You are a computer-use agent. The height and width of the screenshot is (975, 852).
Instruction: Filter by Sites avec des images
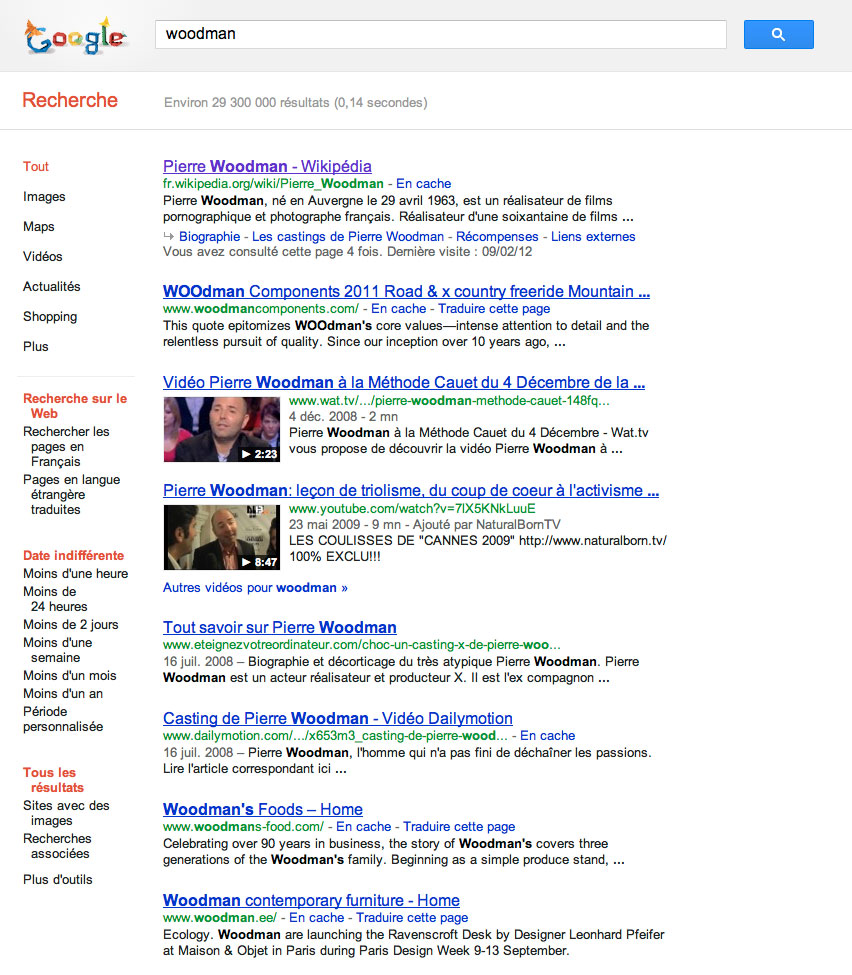[x=66, y=813]
